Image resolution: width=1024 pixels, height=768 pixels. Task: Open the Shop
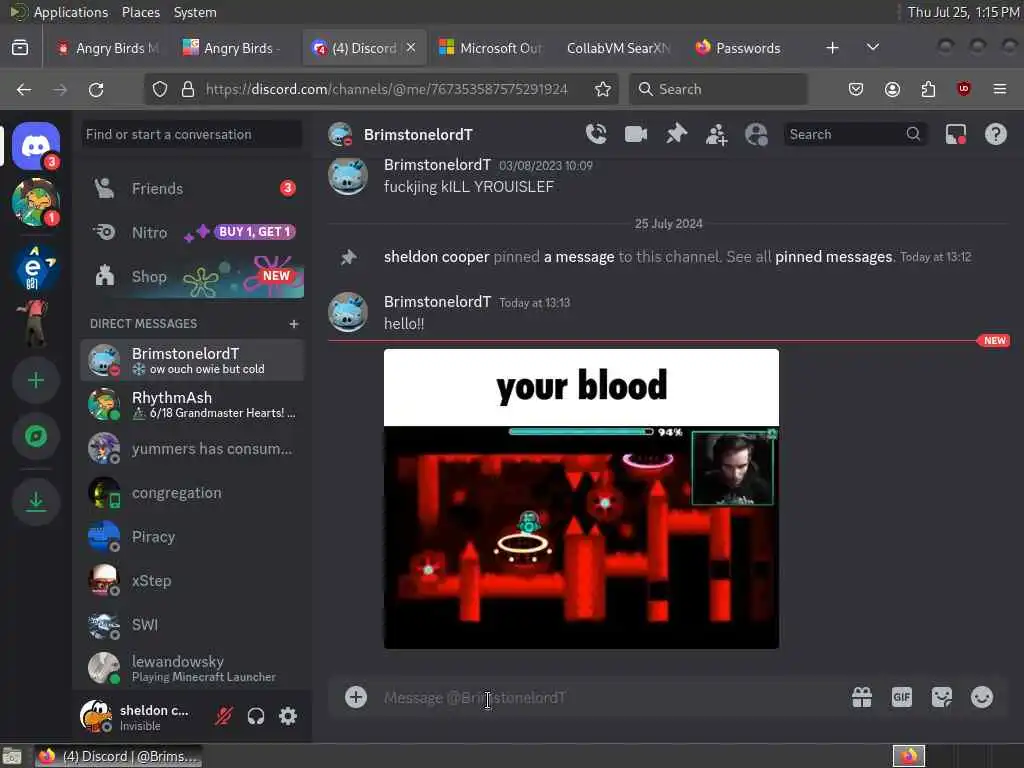(x=192, y=276)
